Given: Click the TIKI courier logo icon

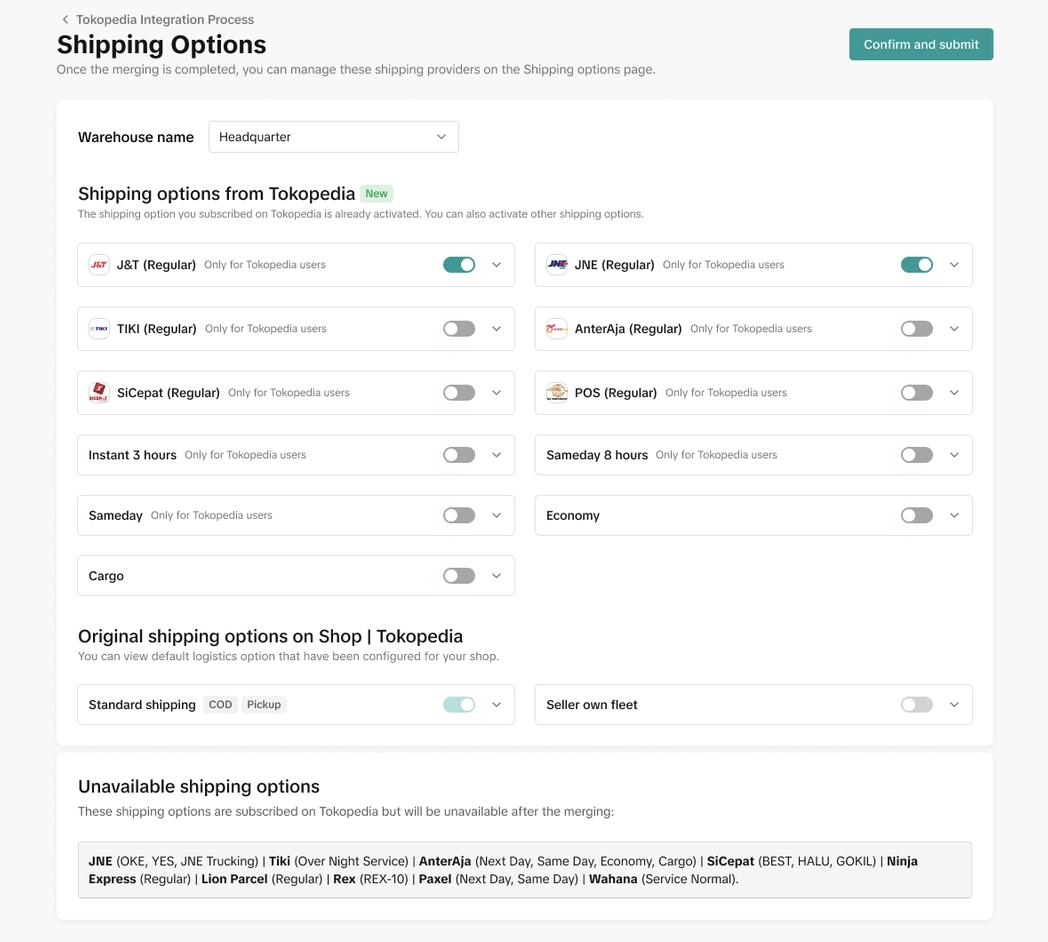Looking at the screenshot, I should (x=99, y=329).
